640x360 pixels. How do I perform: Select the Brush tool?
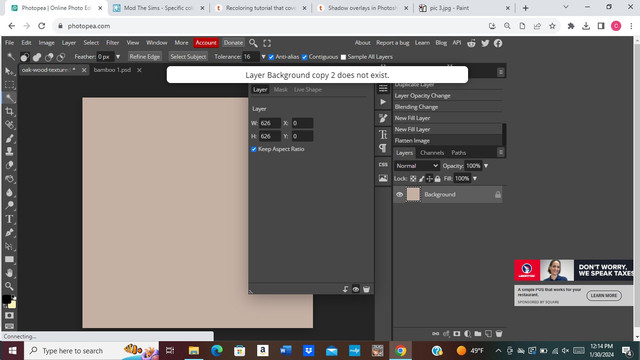point(9,138)
